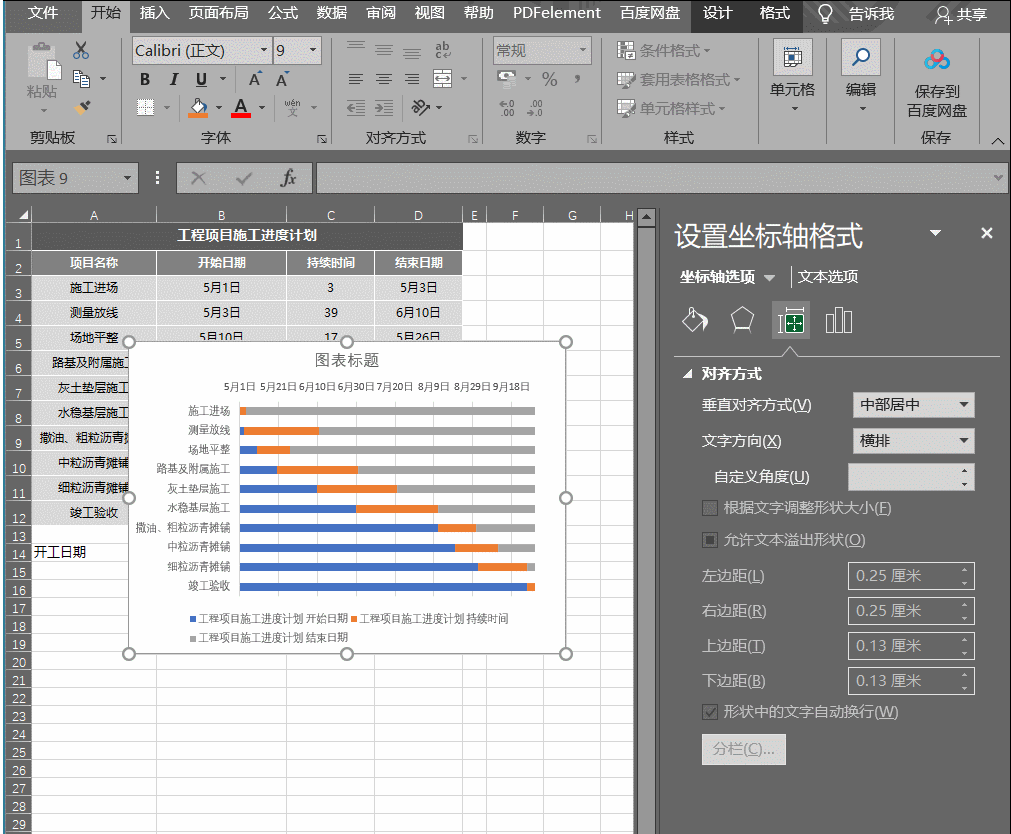The width and height of the screenshot is (1011, 834).
Task: Click 保存到百度网盘 button
Action: [x=937, y=83]
